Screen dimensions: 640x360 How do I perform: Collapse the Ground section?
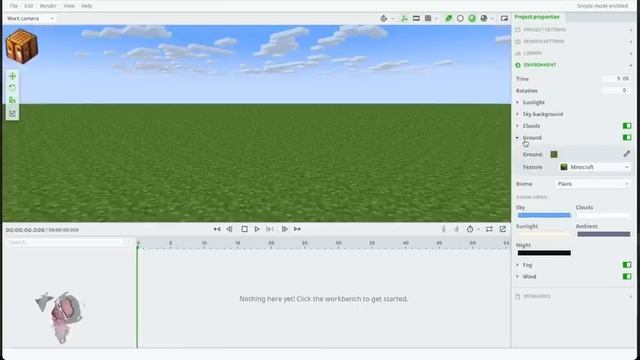point(518,138)
